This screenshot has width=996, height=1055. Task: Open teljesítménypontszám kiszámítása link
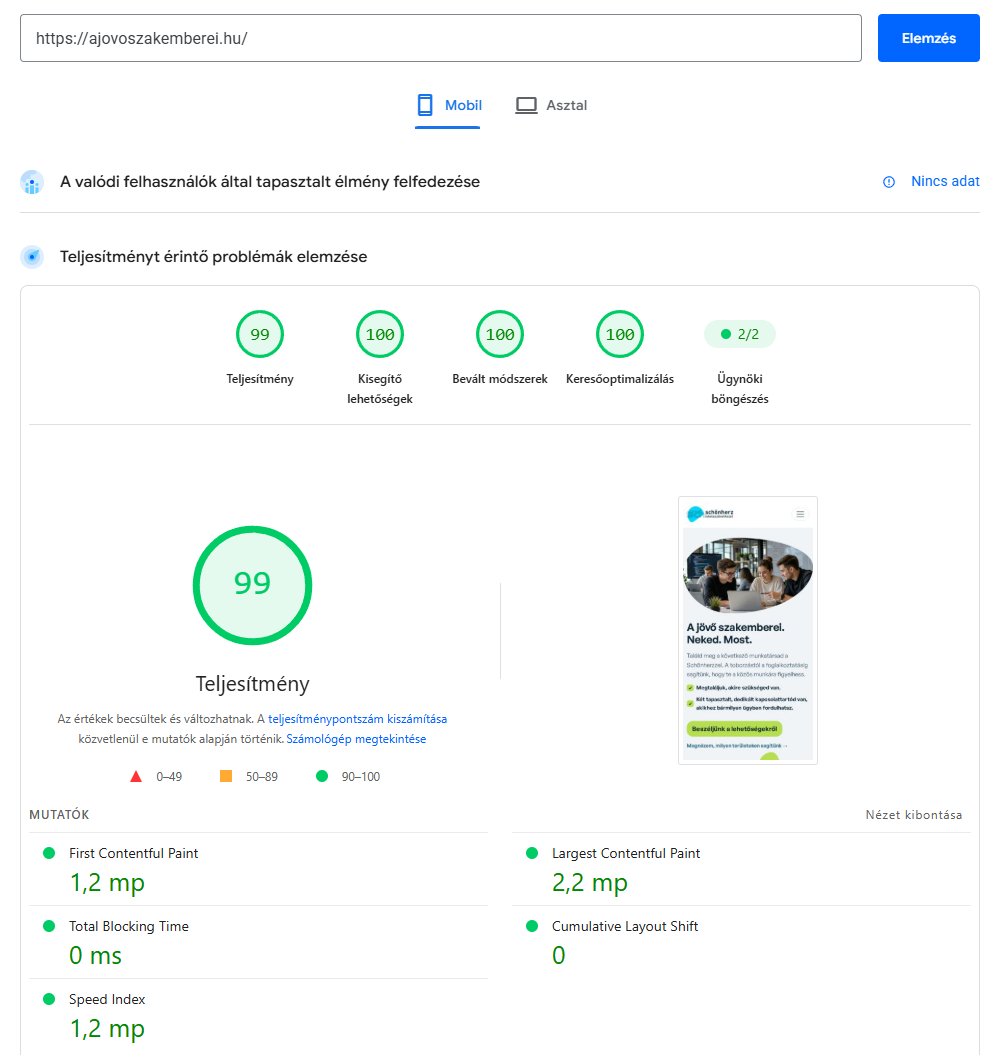point(357,719)
